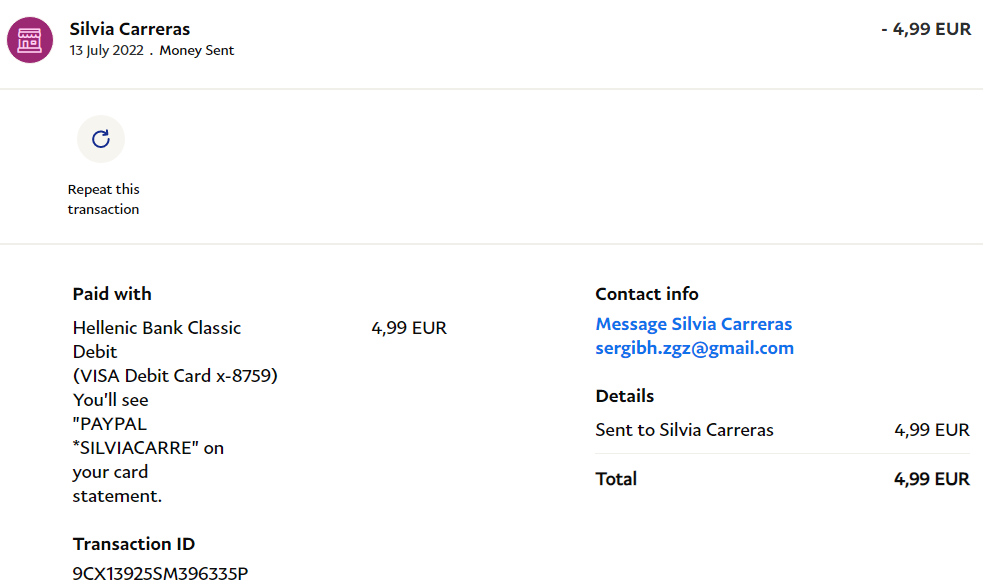Click the VISA Debit Card x-8759 line

(x=175, y=376)
